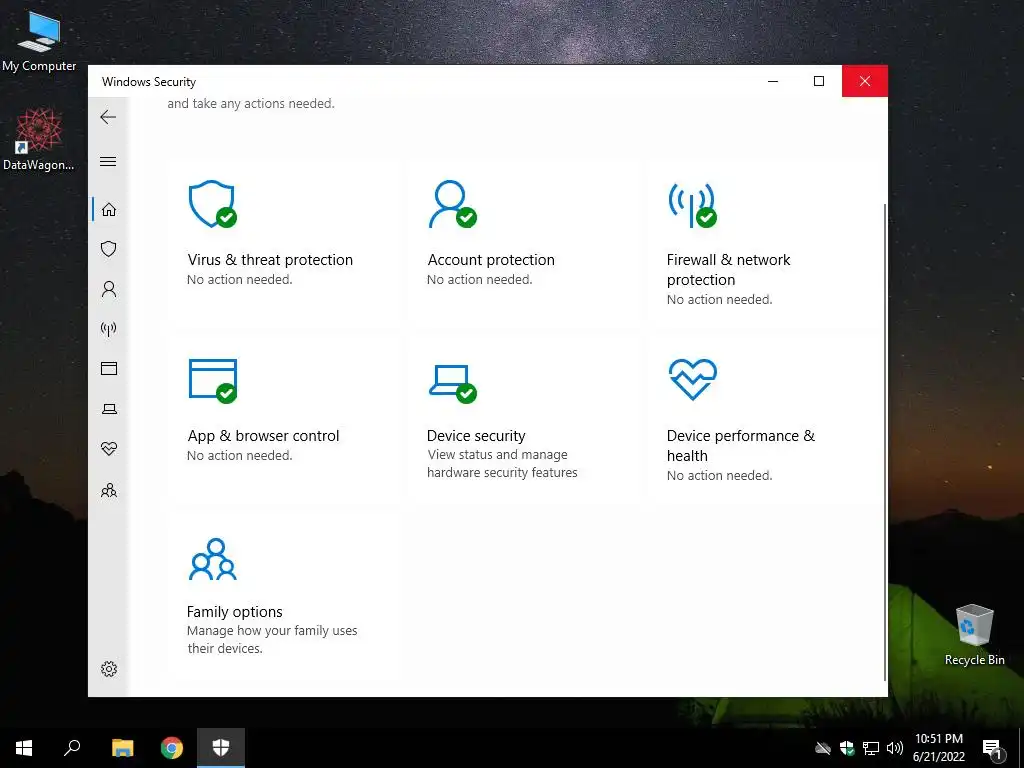
Task: Maximize the Windows Security window
Action: point(819,81)
